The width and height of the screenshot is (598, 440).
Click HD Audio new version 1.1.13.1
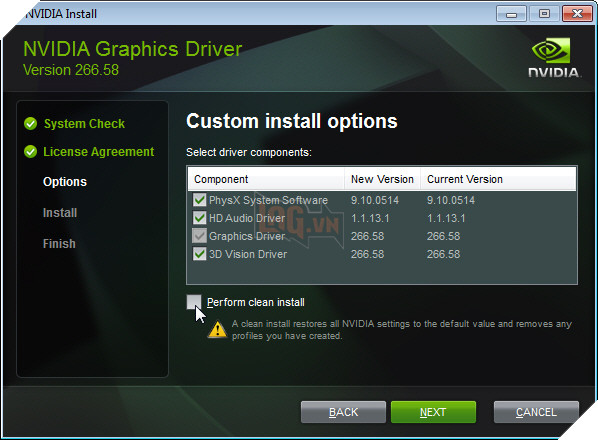370,218
